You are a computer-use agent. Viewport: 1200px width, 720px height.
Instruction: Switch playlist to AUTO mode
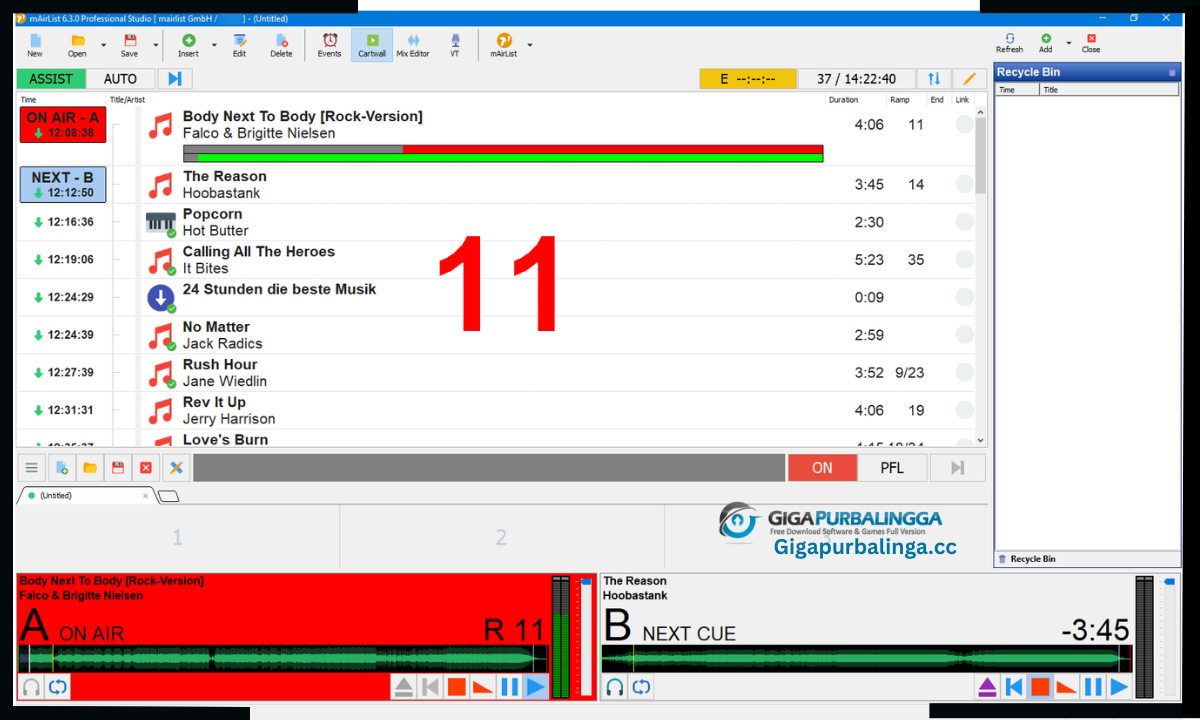[x=120, y=79]
